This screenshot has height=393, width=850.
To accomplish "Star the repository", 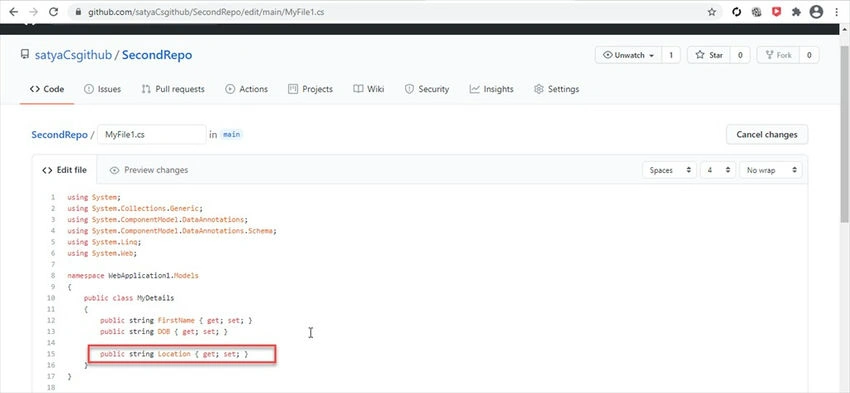I will 709,55.
